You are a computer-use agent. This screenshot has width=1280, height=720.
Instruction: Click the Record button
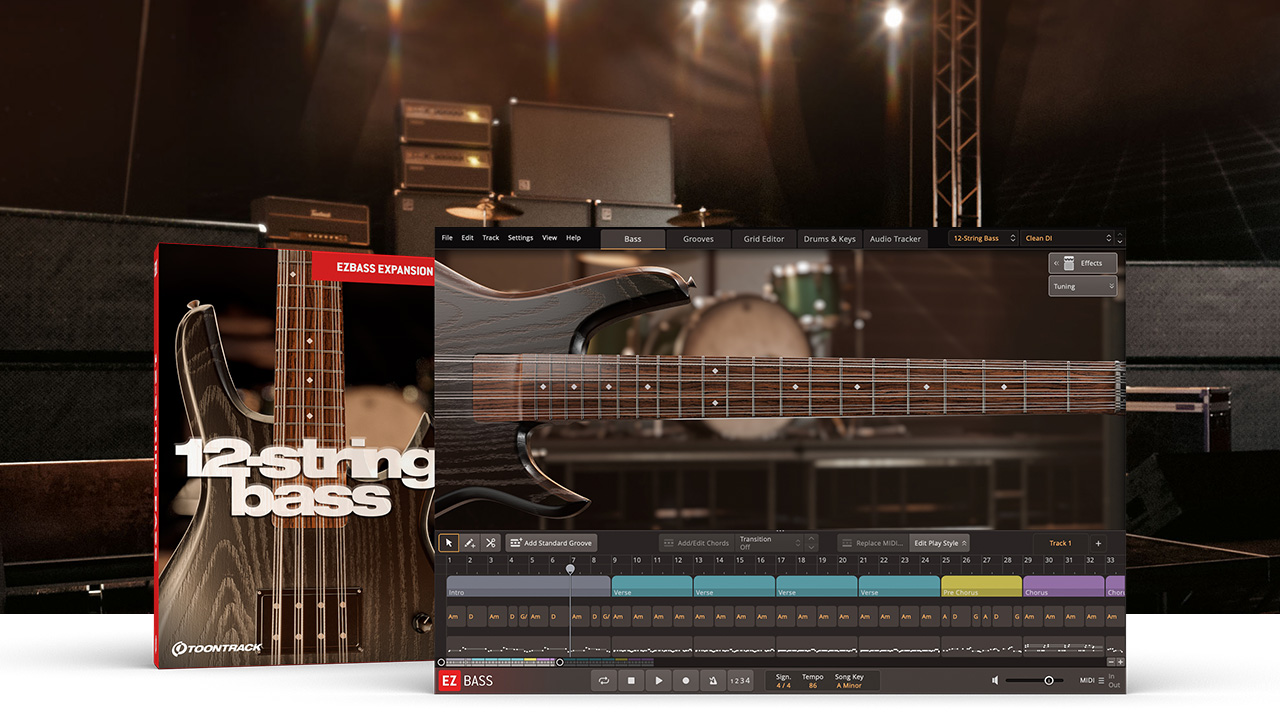point(686,681)
